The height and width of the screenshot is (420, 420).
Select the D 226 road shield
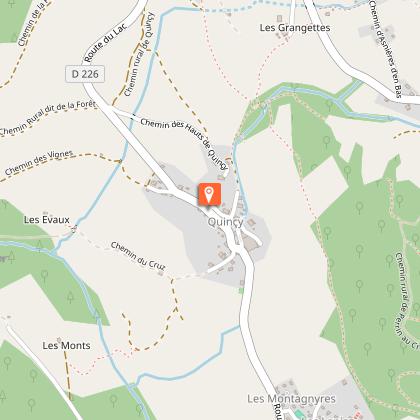85,74
